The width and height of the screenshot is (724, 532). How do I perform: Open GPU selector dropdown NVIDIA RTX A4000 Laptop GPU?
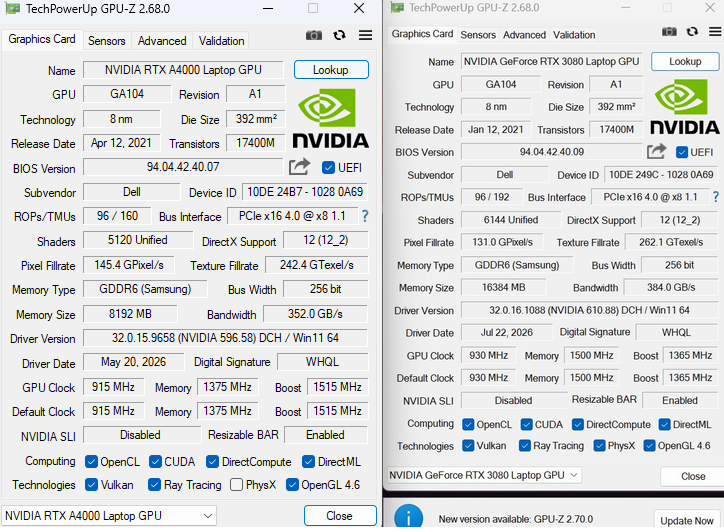[x=109, y=515]
